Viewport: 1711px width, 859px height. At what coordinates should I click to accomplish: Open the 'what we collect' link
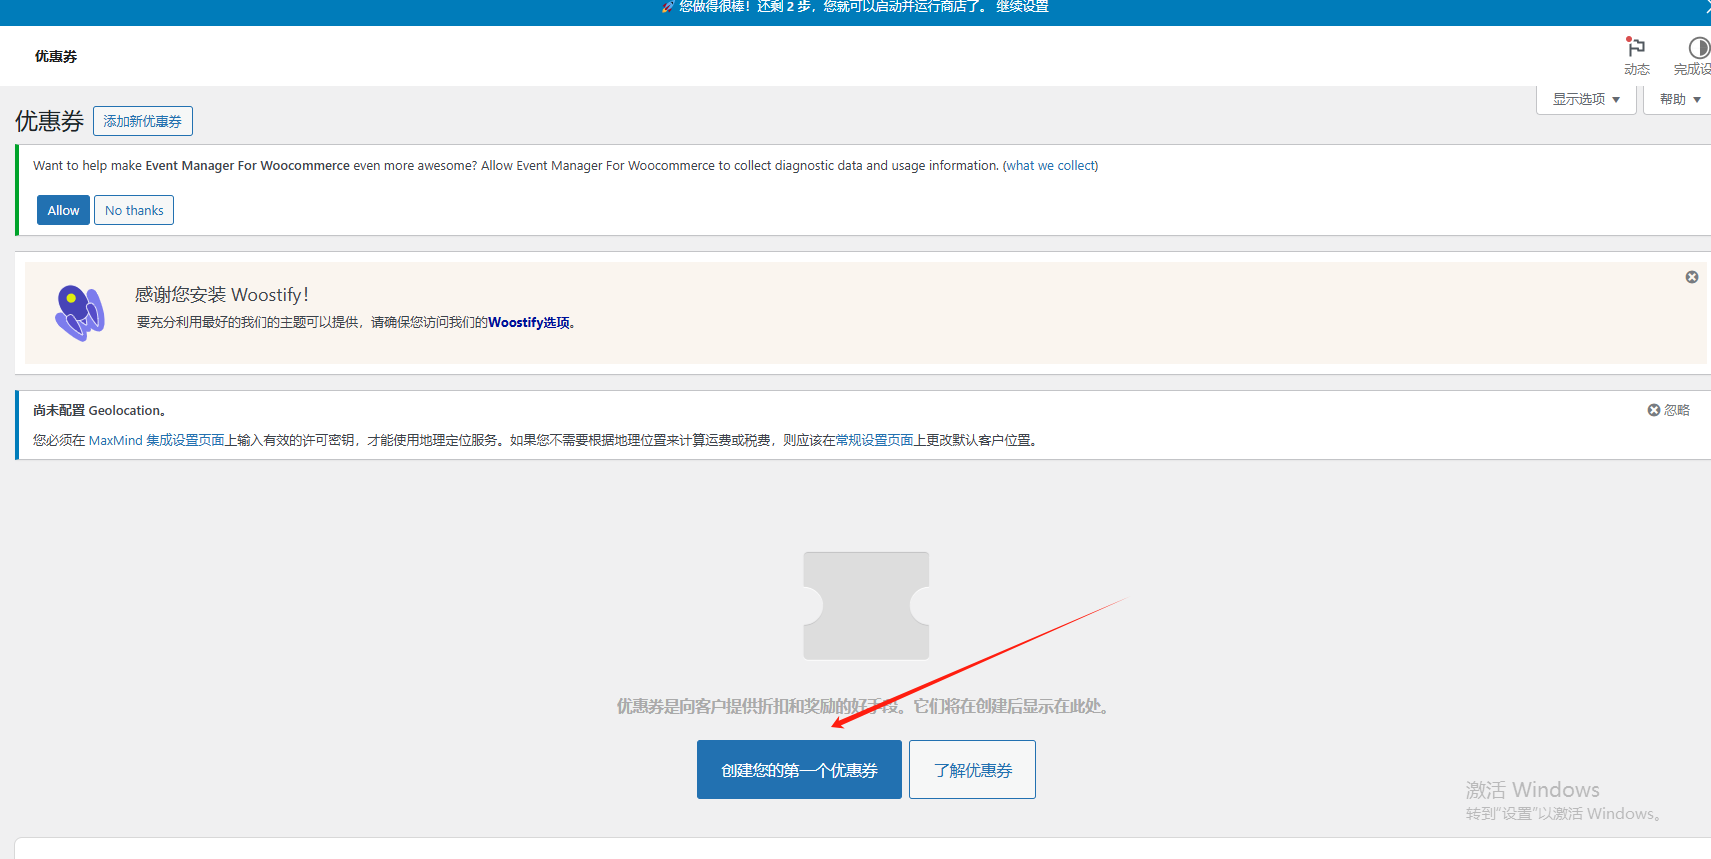1050,166
